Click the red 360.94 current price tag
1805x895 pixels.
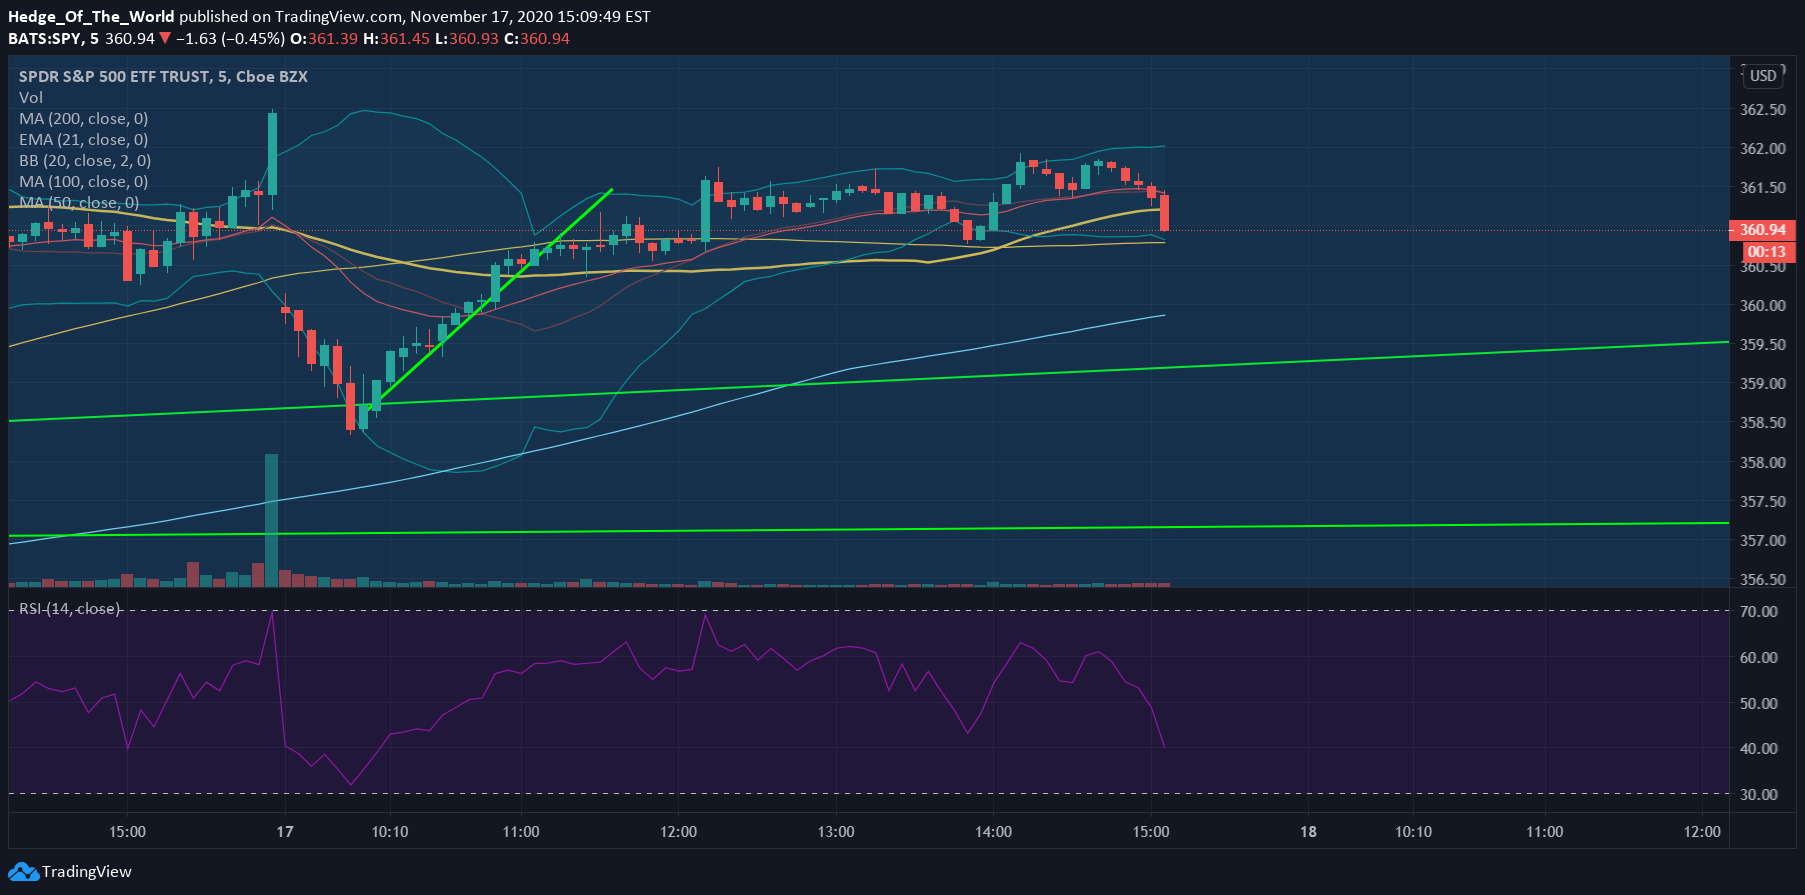pyautogui.click(x=1763, y=230)
